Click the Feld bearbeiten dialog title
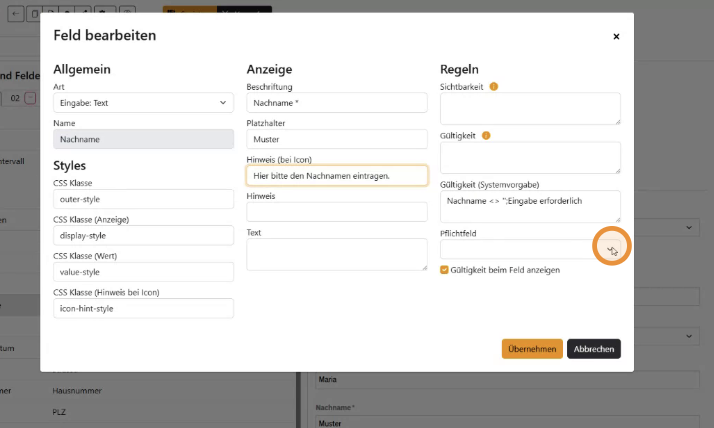The width and height of the screenshot is (714, 428). (x=105, y=36)
